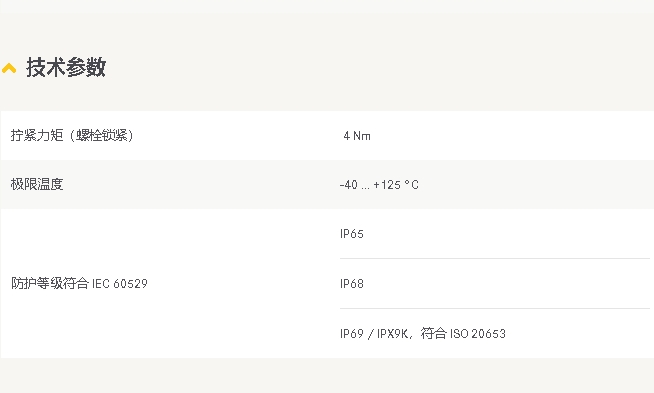Click 防护等级符合 IEC 60529 label
Viewport: 654px width, 393px height.
[x=79, y=284]
